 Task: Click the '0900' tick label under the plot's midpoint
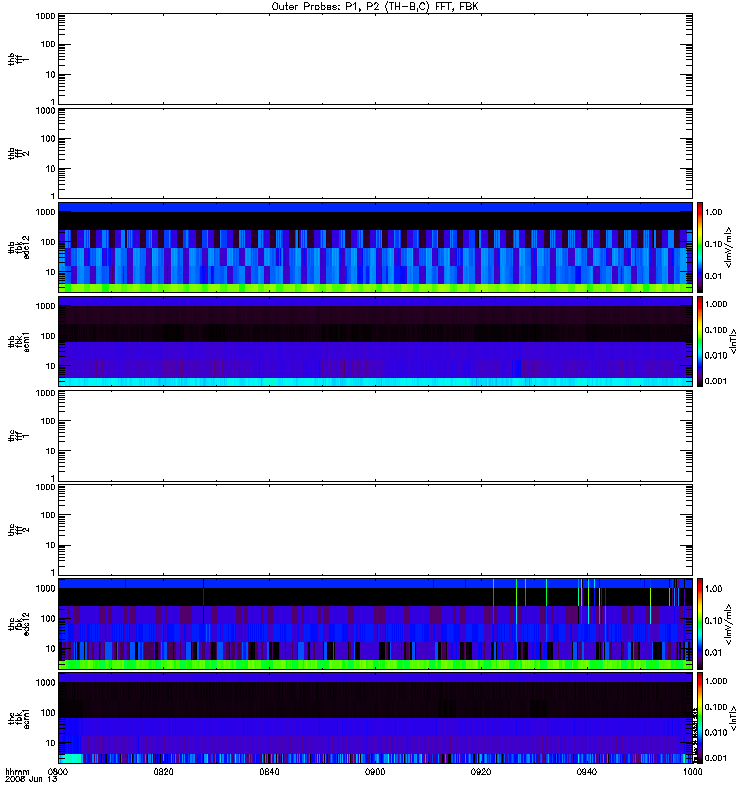375,772
